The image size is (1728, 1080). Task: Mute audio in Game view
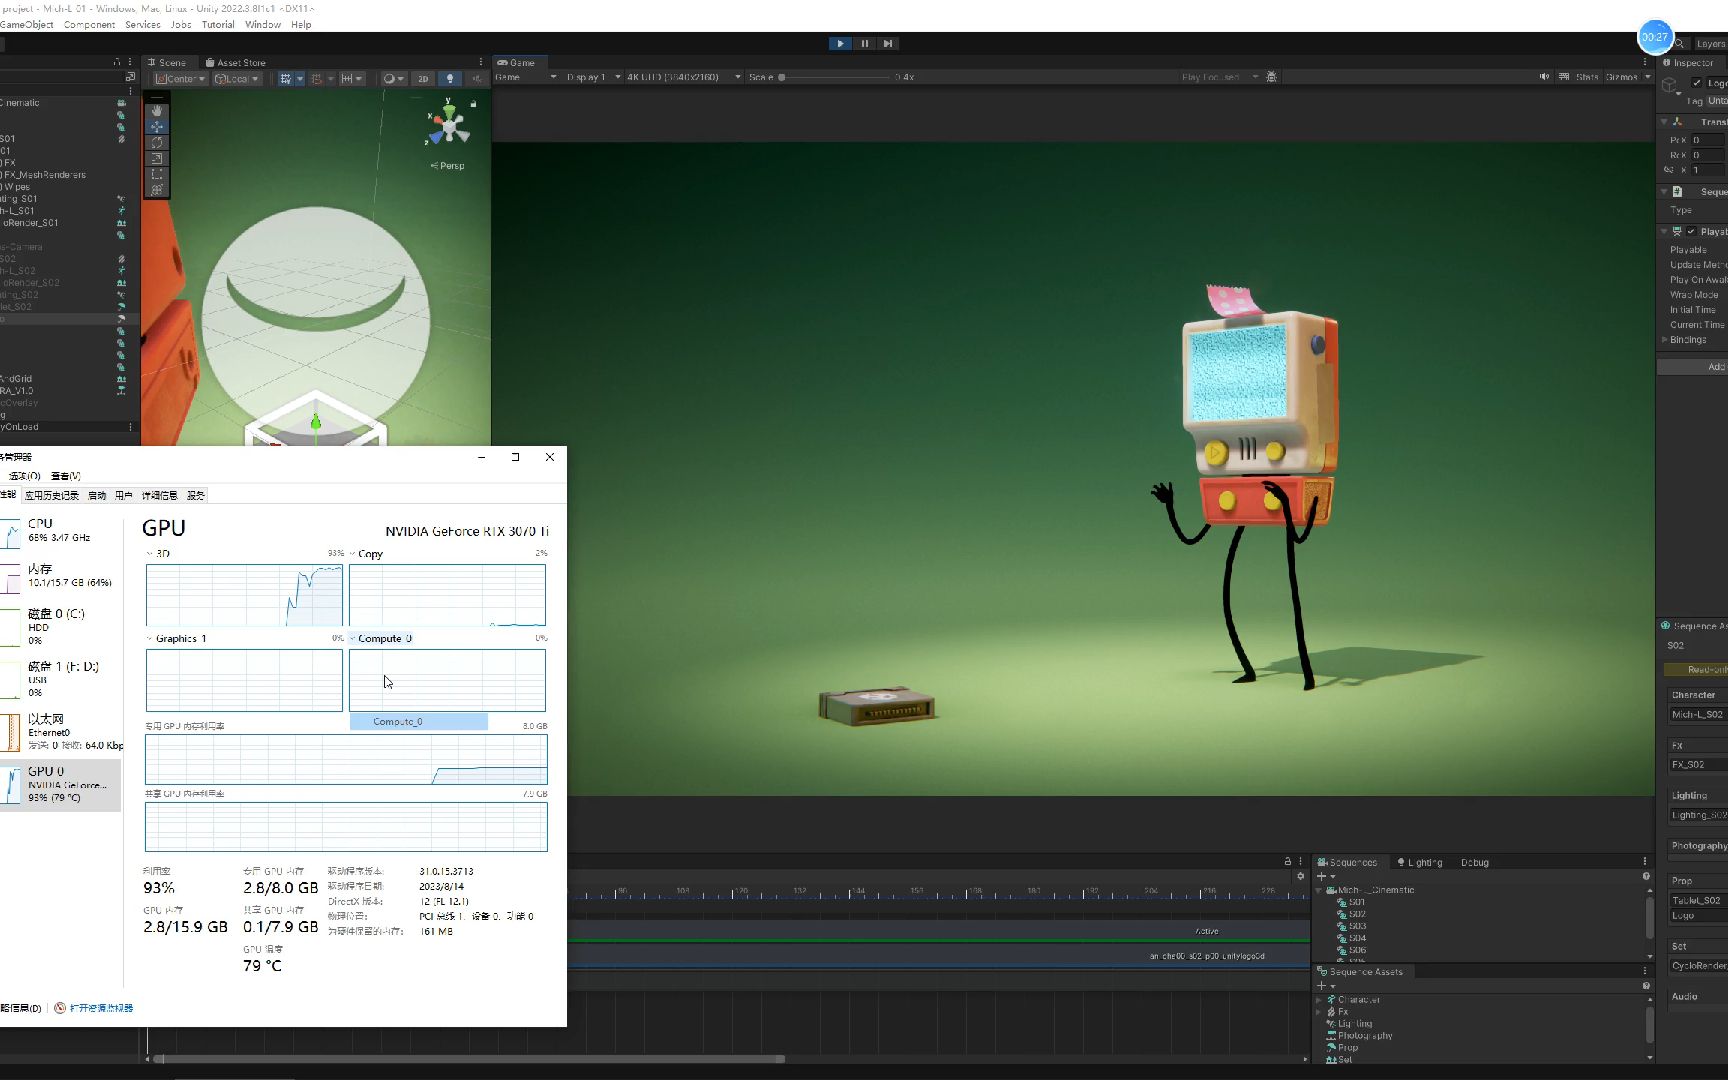(1544, 77)
